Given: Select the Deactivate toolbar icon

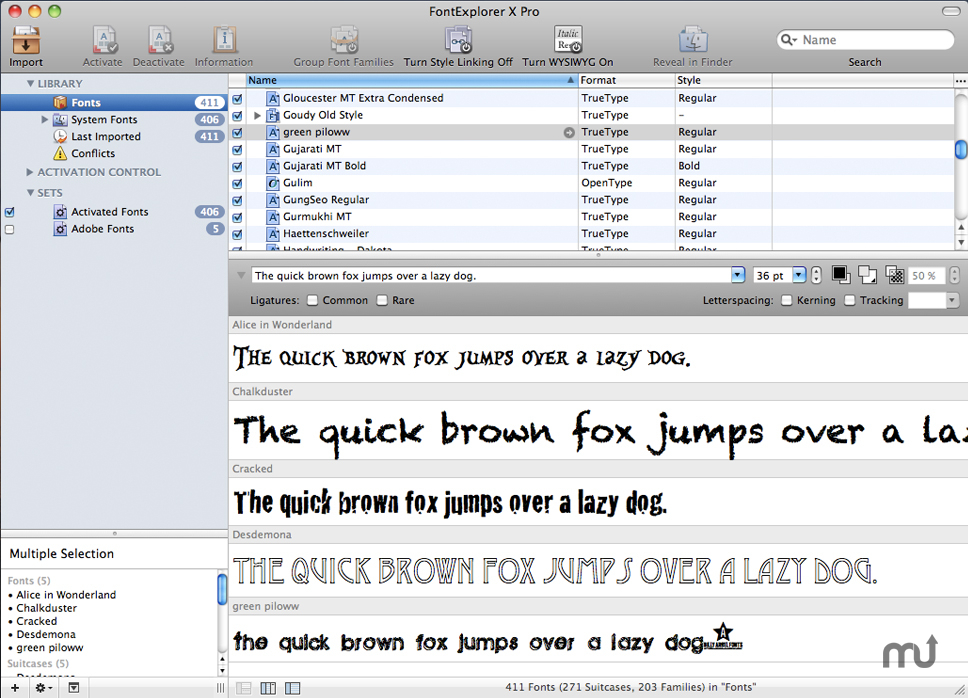Looking at the screenshot, I should [158, 38].
